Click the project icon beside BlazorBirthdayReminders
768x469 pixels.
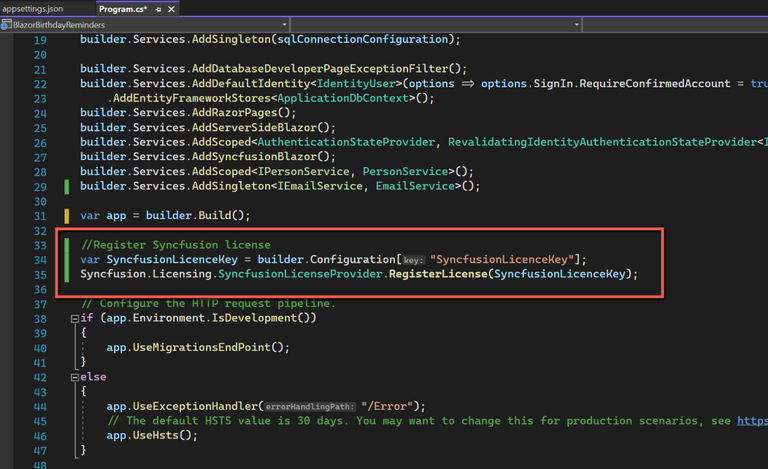click(6, 24)
